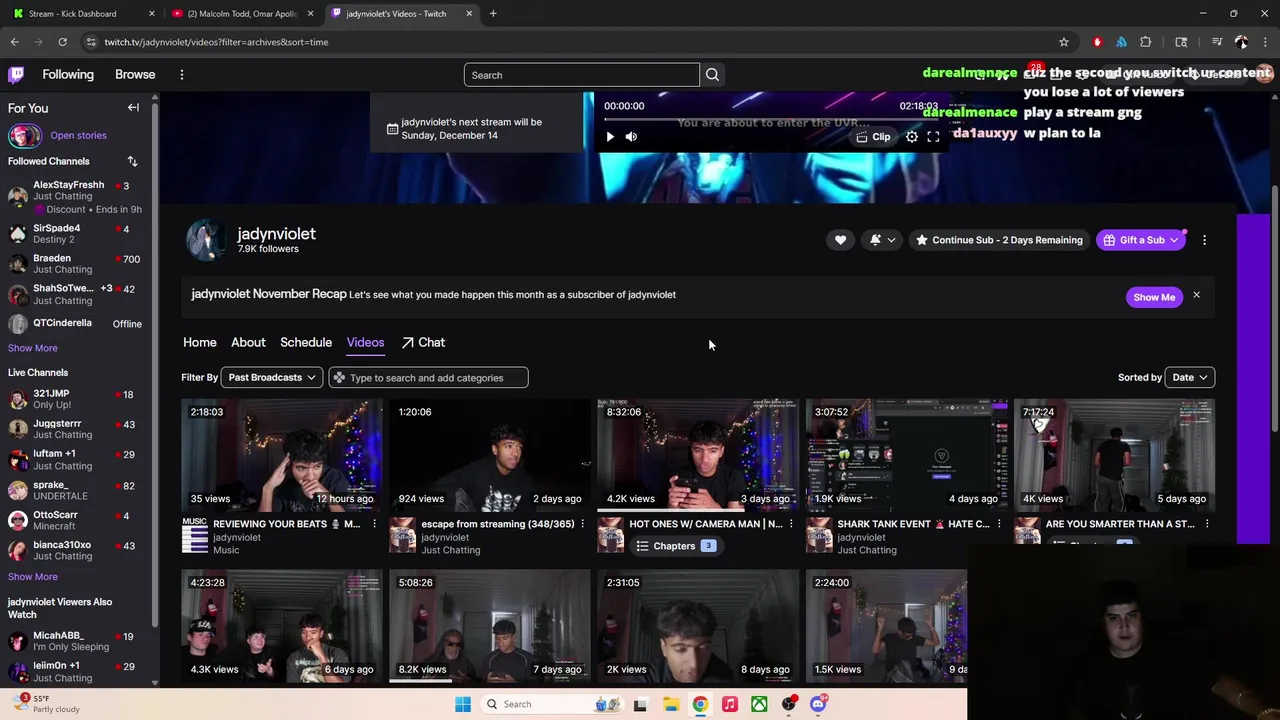Expand Chapters on HOT ONES video

point(675,546)
